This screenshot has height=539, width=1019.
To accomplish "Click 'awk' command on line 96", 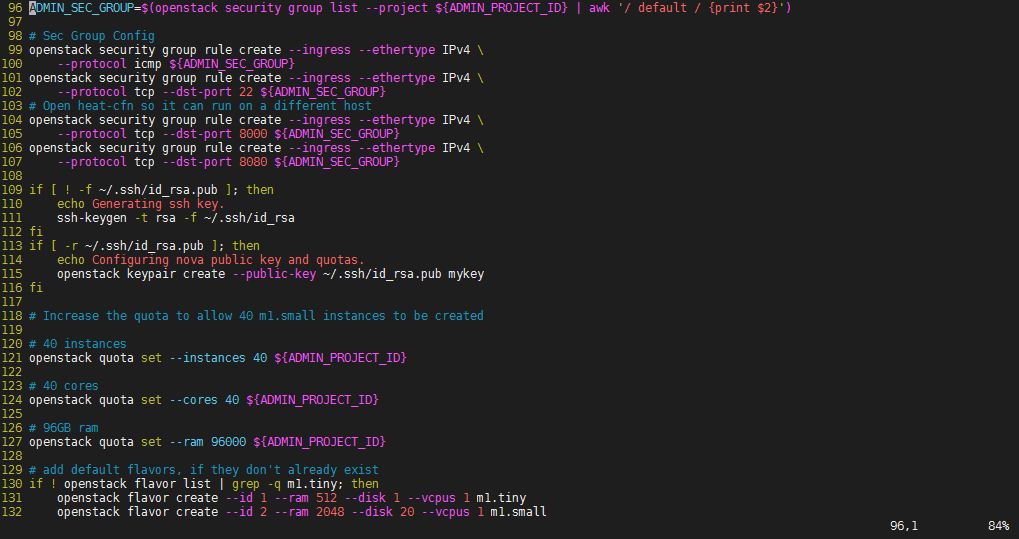I will coord(599,8).
